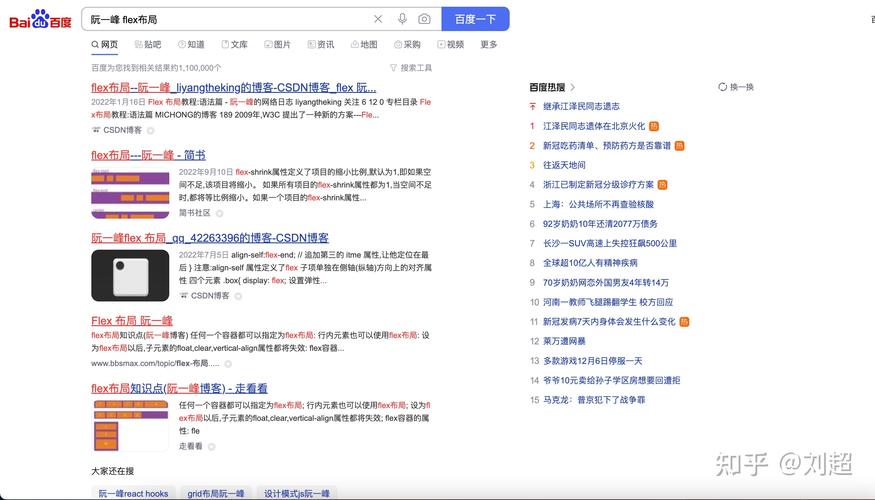Open hot search 多款游戏12月6日停服一天

point(593,360)
